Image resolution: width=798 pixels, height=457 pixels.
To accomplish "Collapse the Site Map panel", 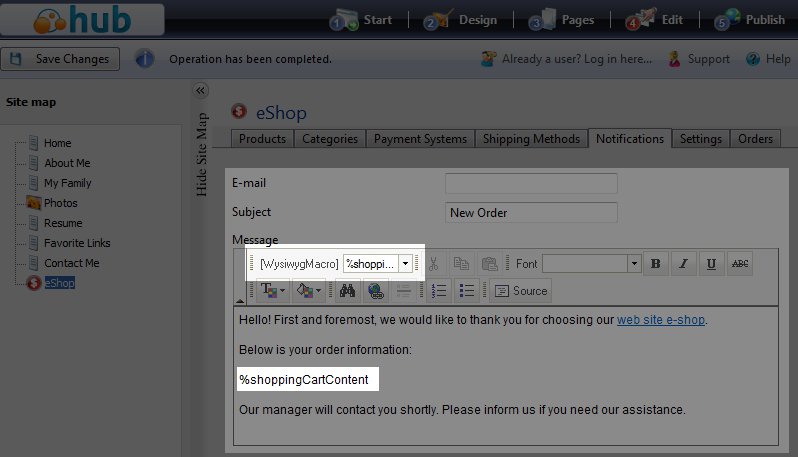I will 200,91.
